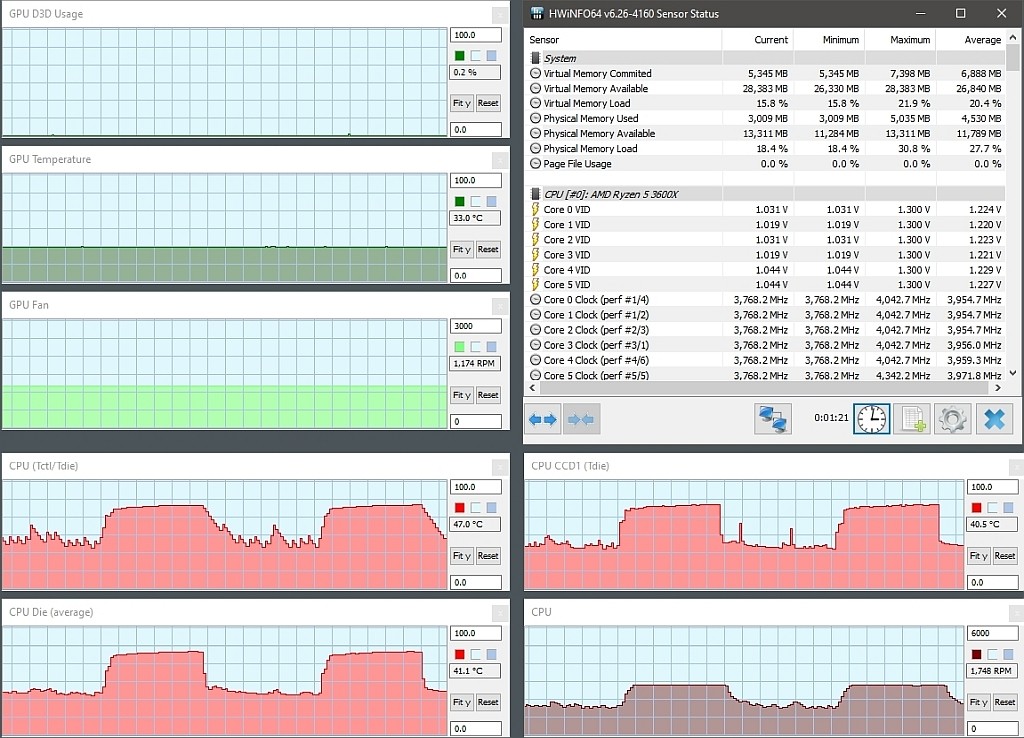Click CPU fan graph maximum field showing 6000

pos(992,633)
